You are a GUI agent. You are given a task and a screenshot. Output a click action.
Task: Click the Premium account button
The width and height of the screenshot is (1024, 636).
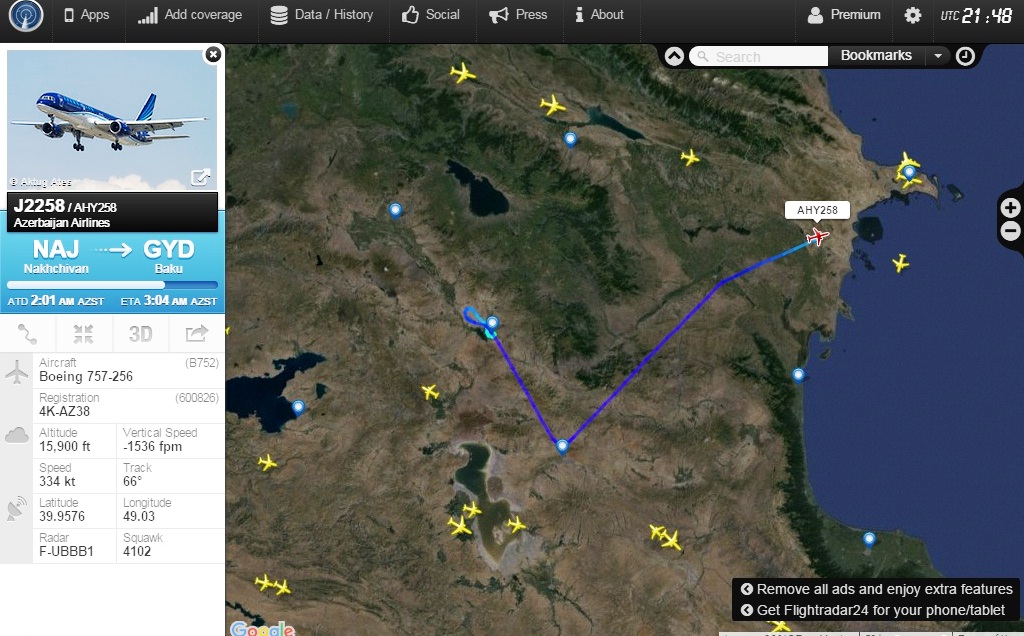tap(844, 15)
